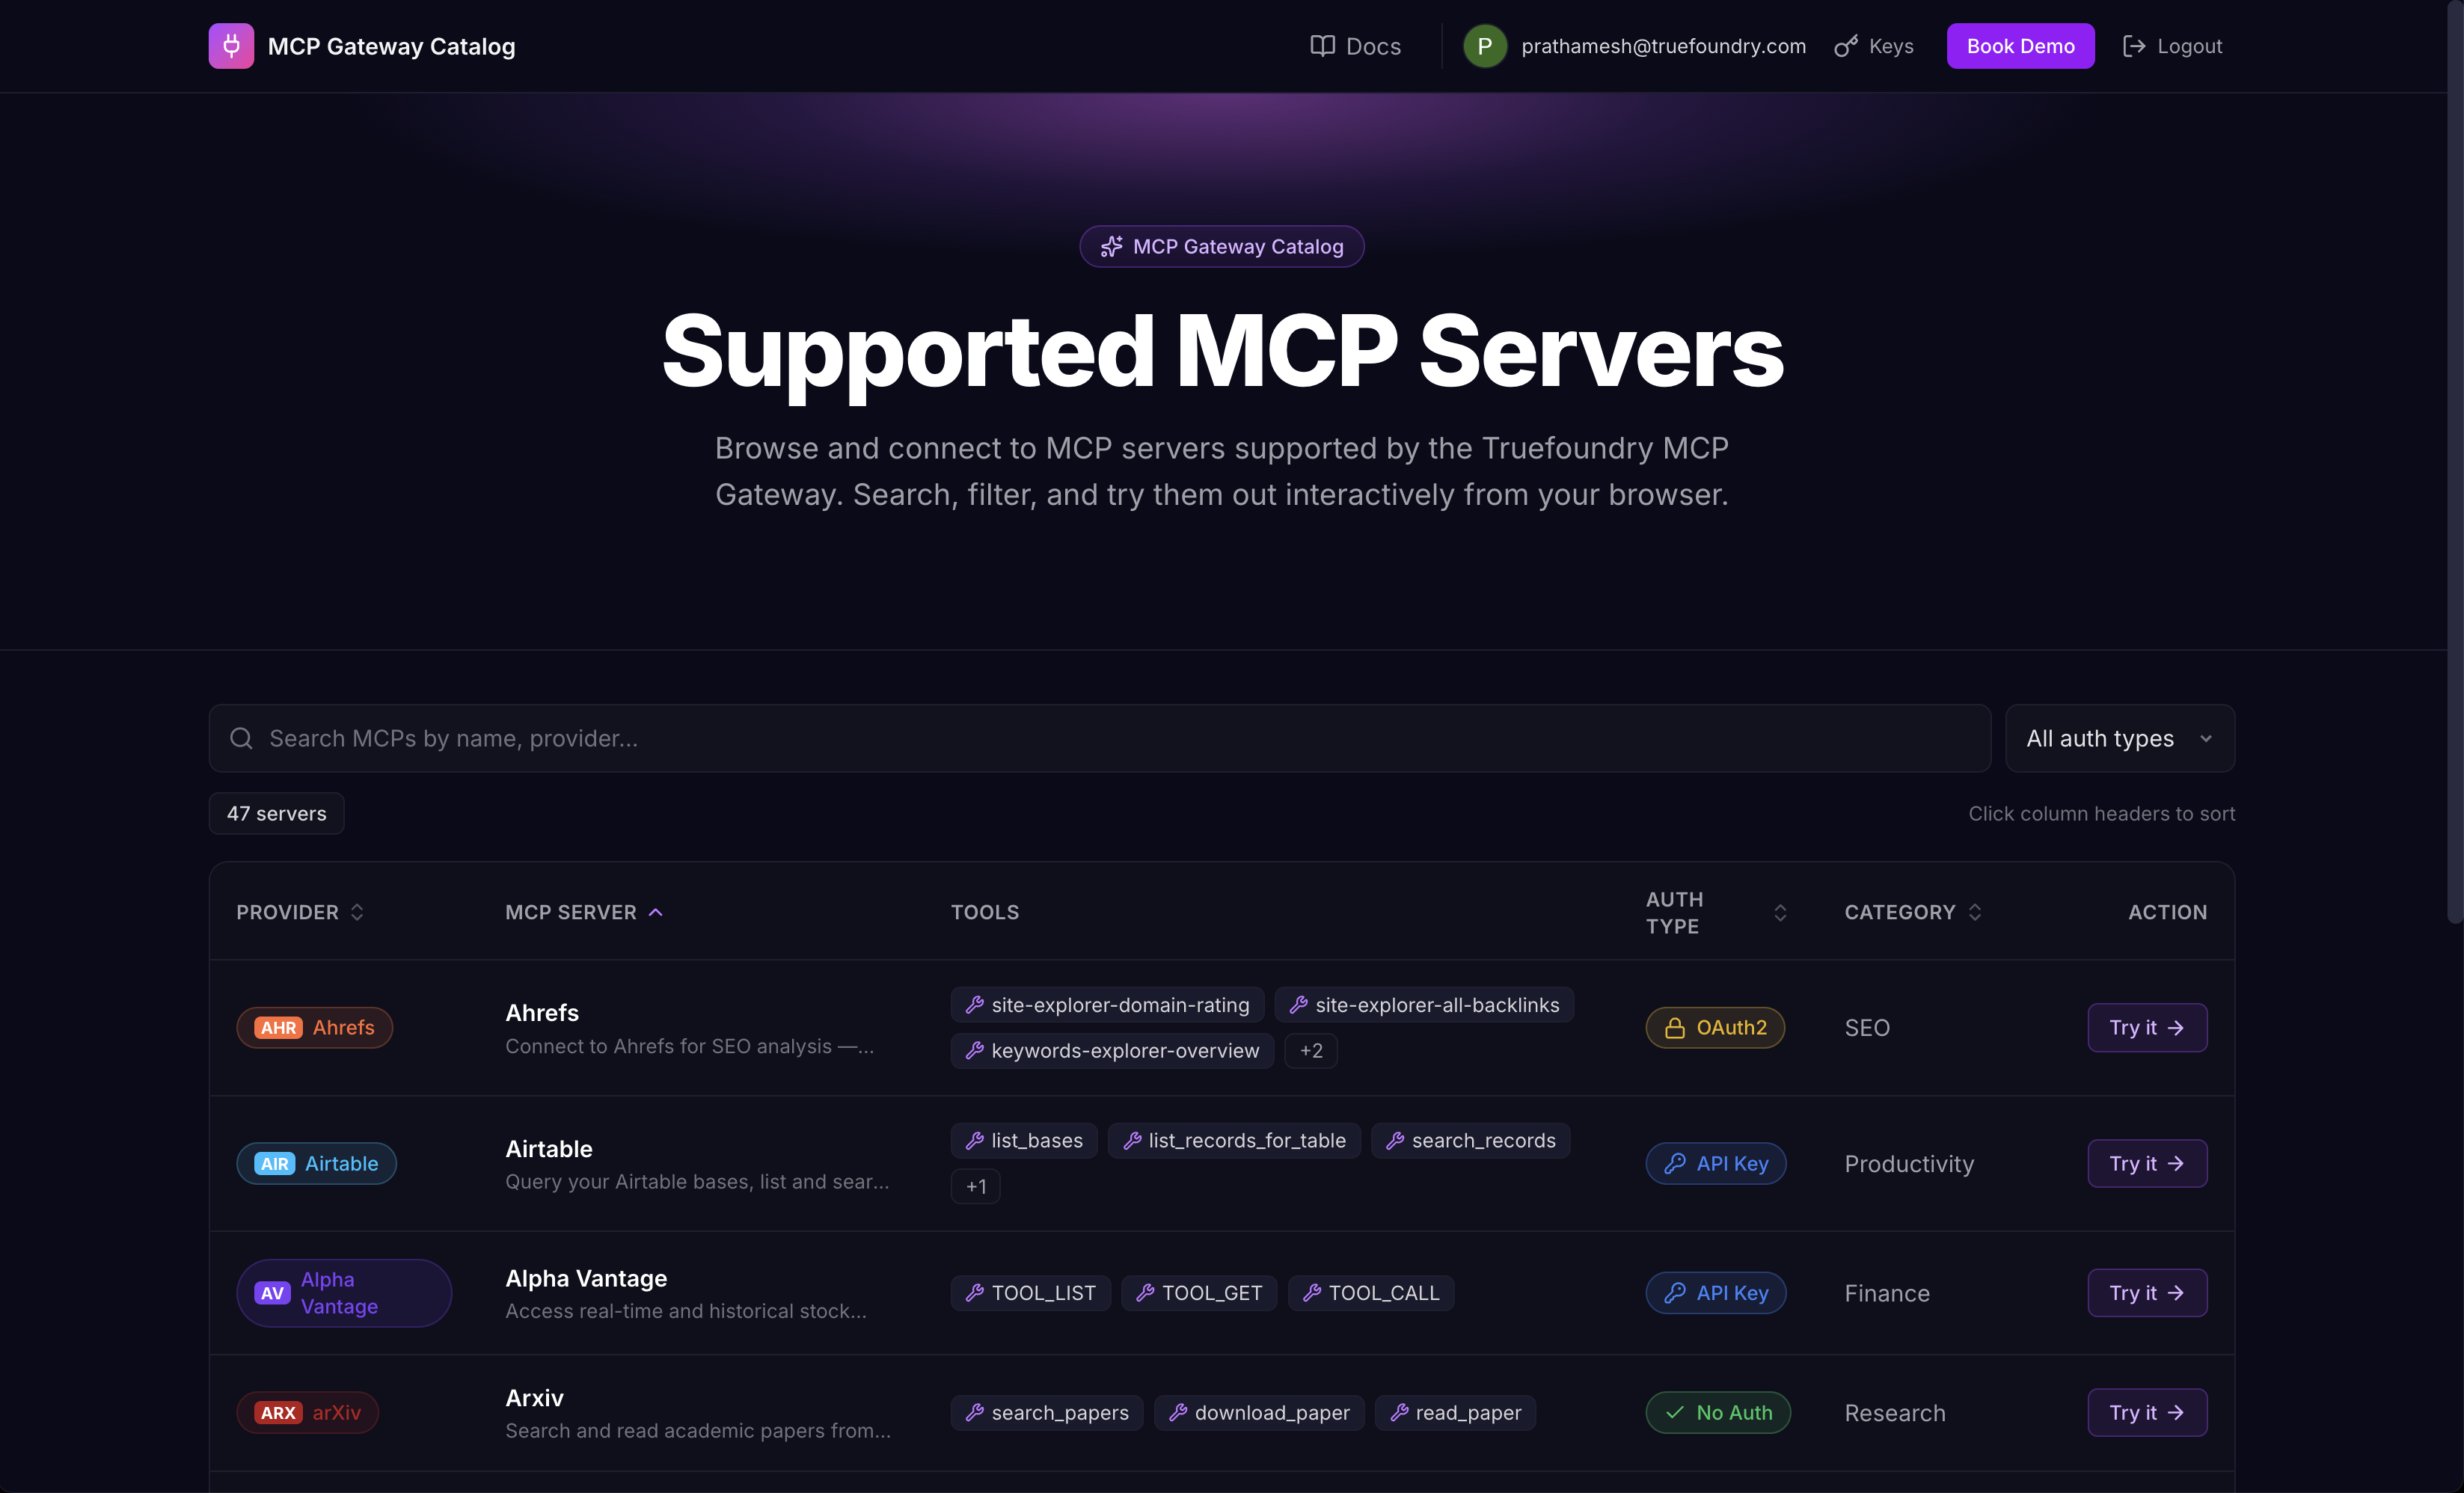
Task: Click Try it for Alpha Vantage
Action: click(x=2147, y=1293)
